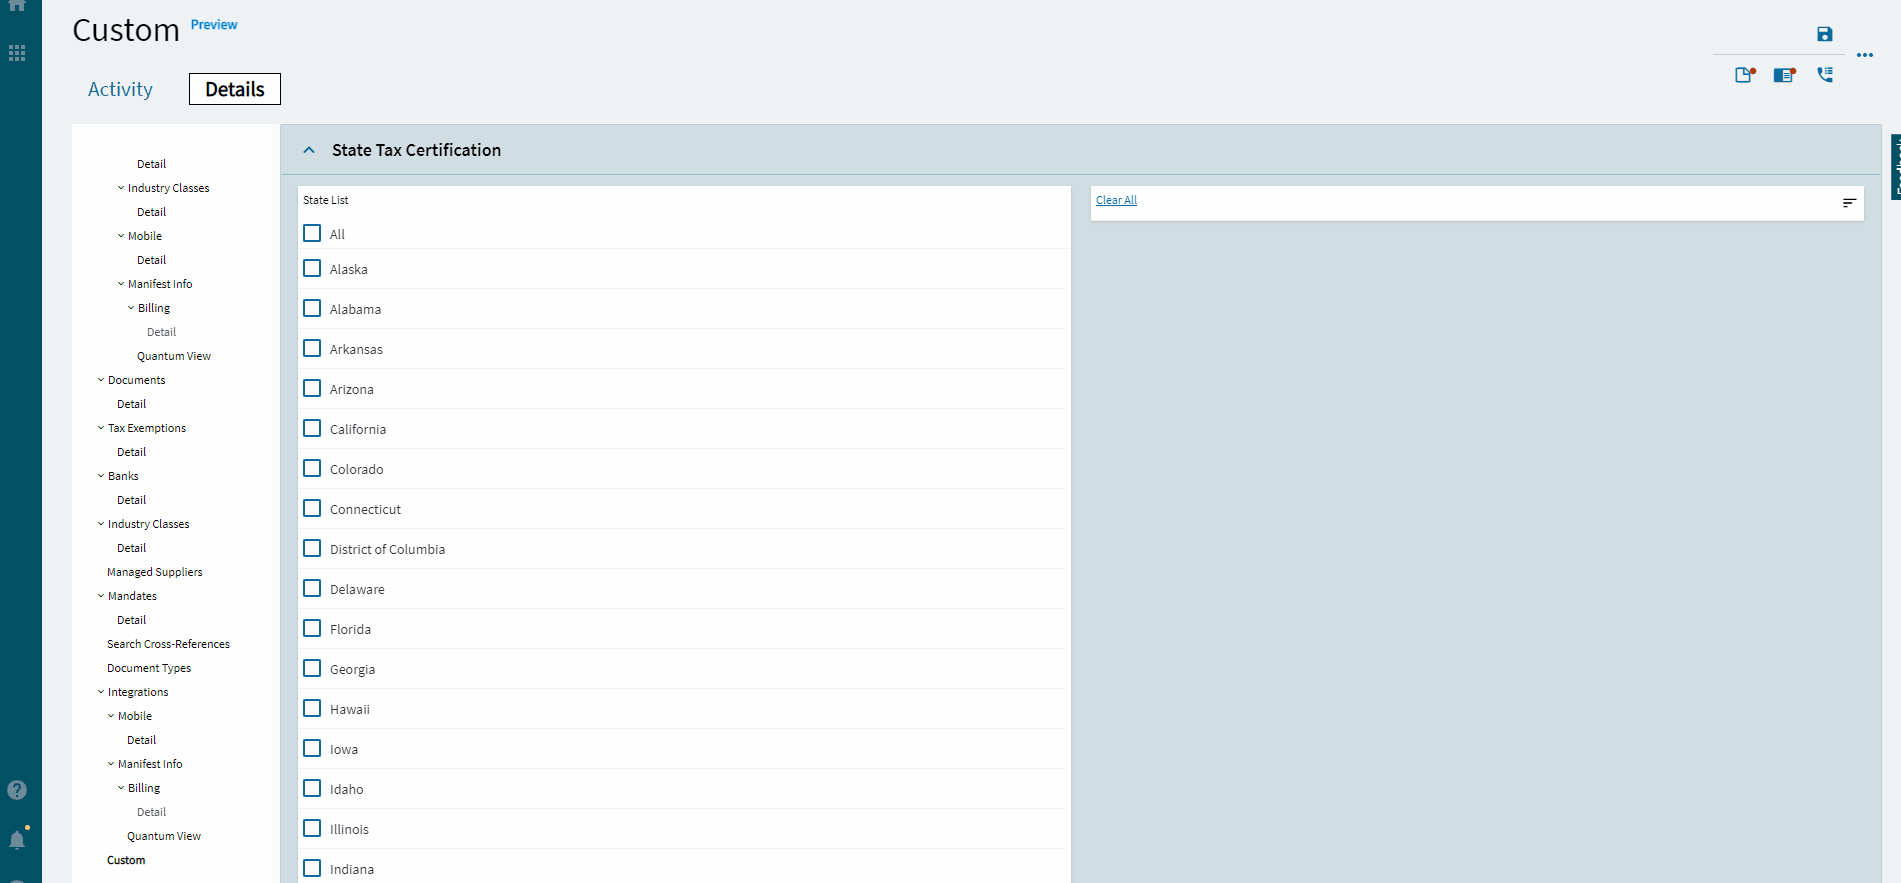Tick the Hawaii checkbox
Screen dimensions: 1901x883
pos(312,708)
